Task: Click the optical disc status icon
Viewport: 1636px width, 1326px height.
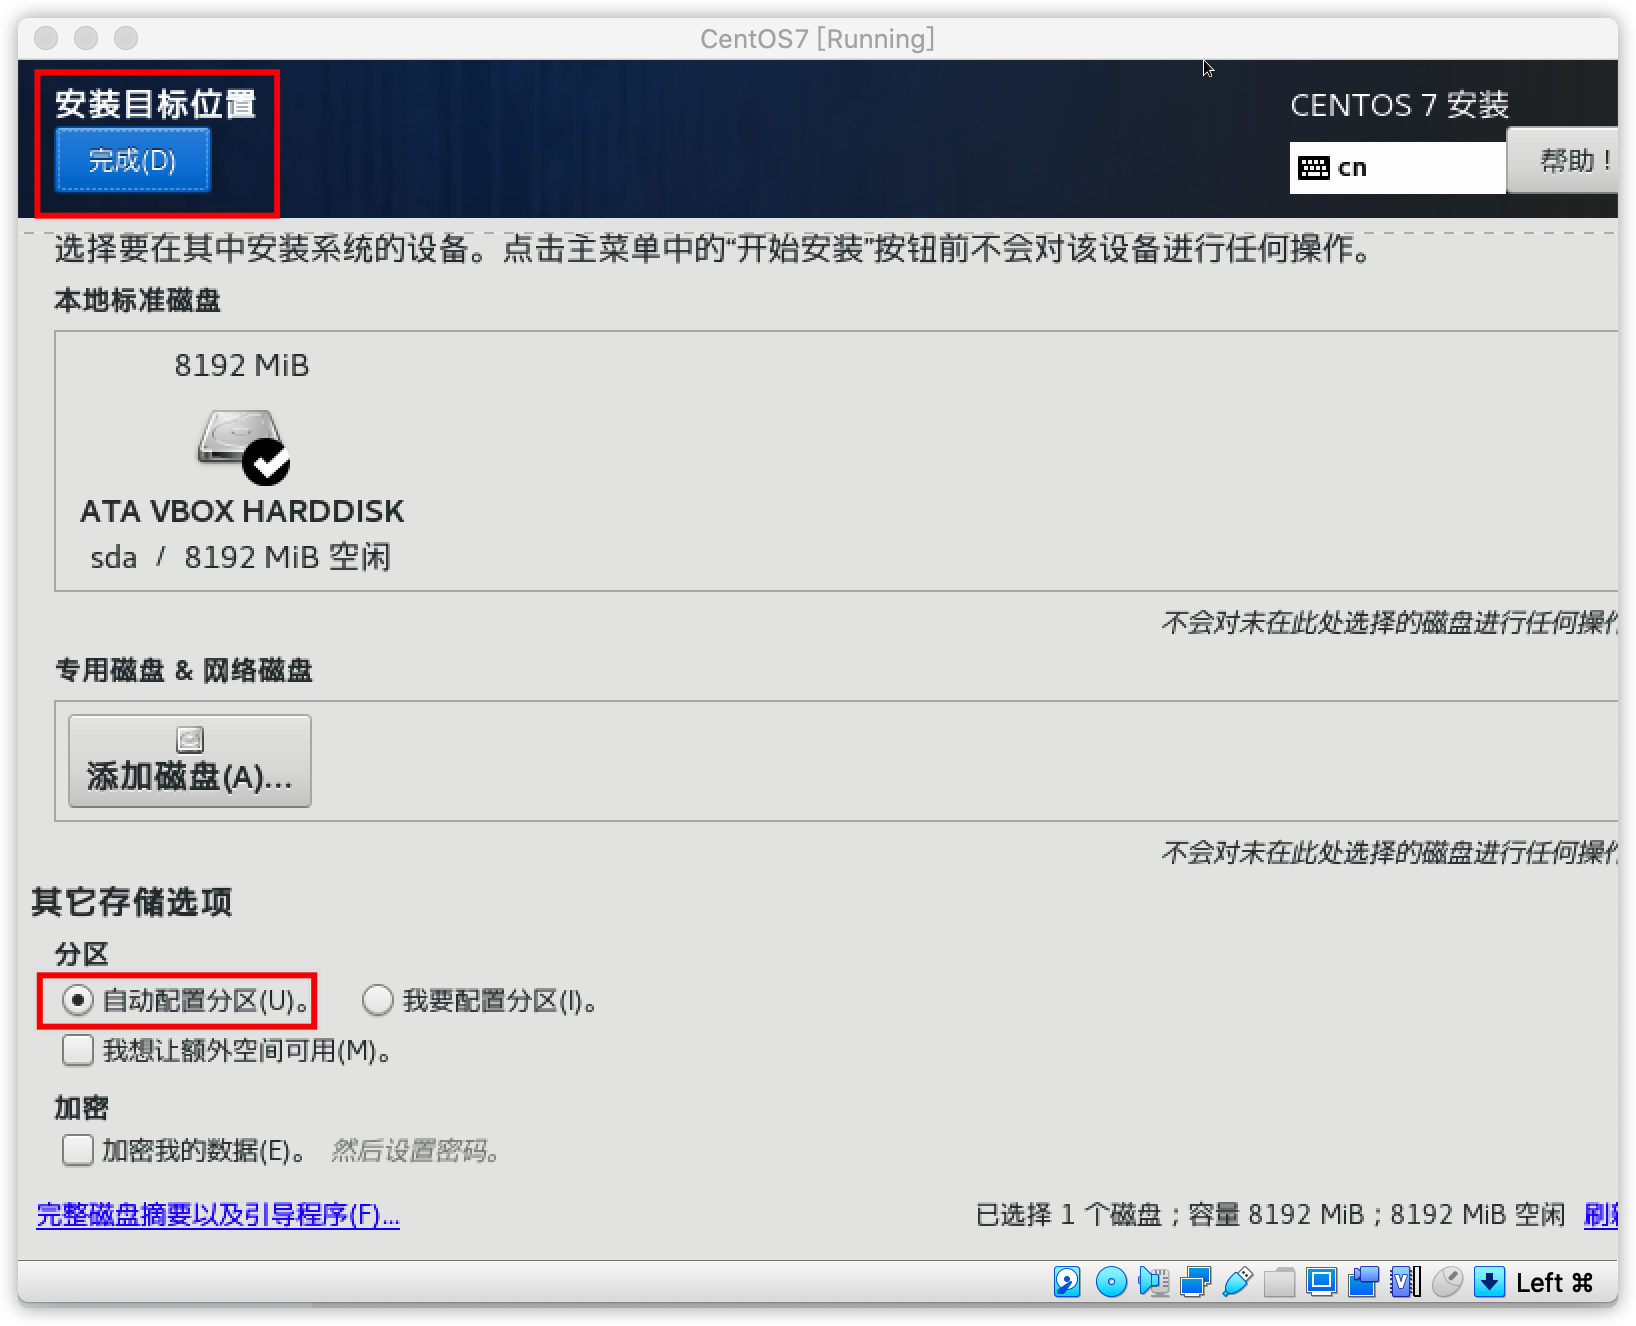Action: pyautogui.click(x=1110, y=1282)
